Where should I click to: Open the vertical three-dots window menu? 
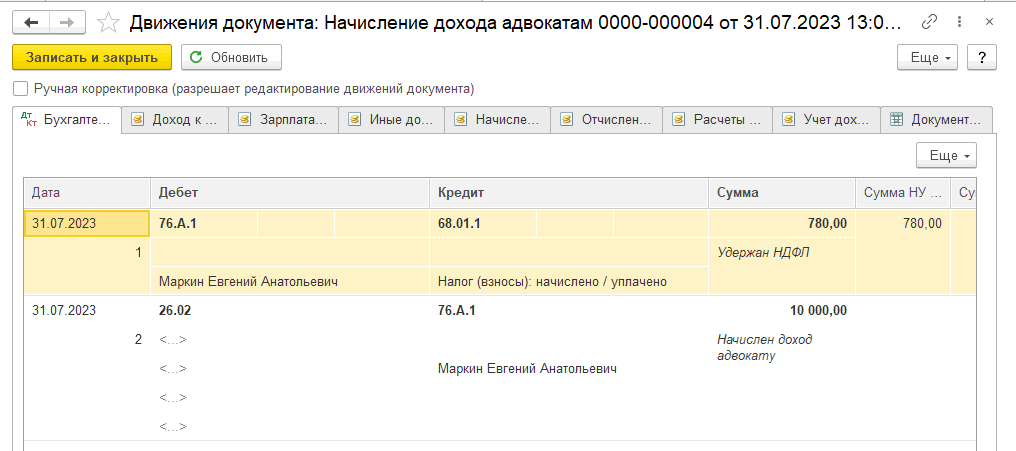[x=961, y=22]
